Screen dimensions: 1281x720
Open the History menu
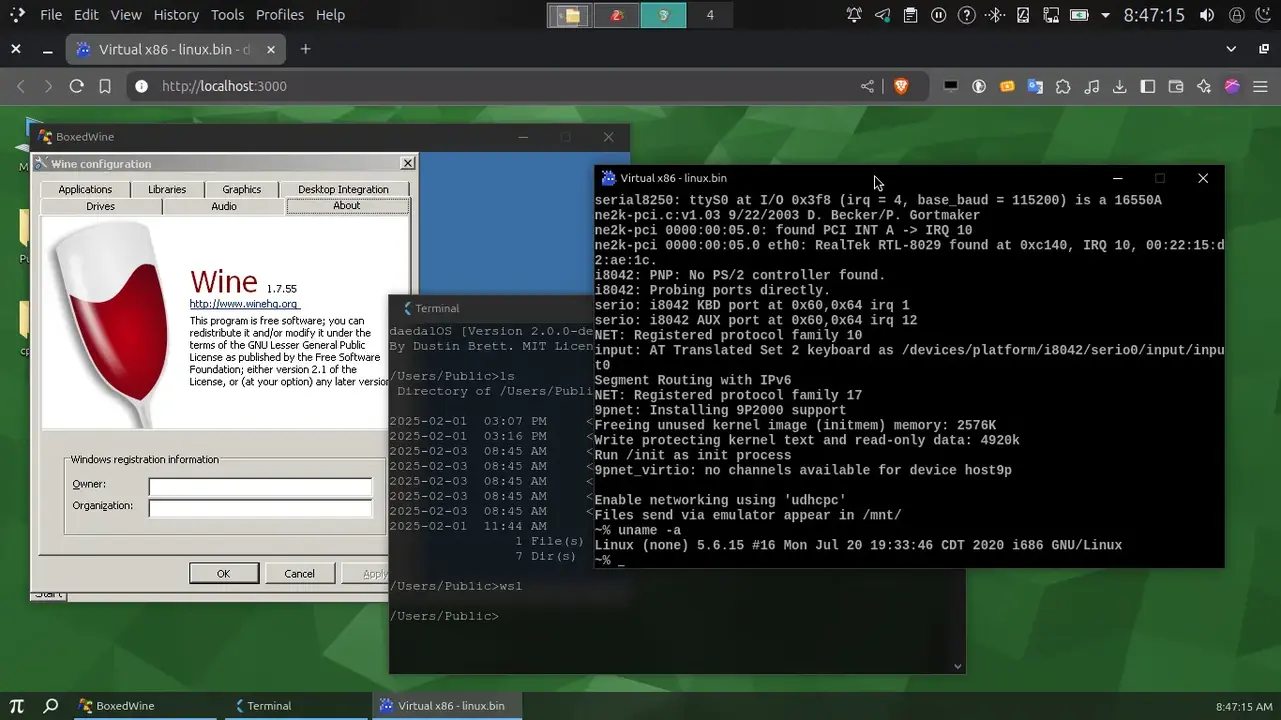coord(176,15)
